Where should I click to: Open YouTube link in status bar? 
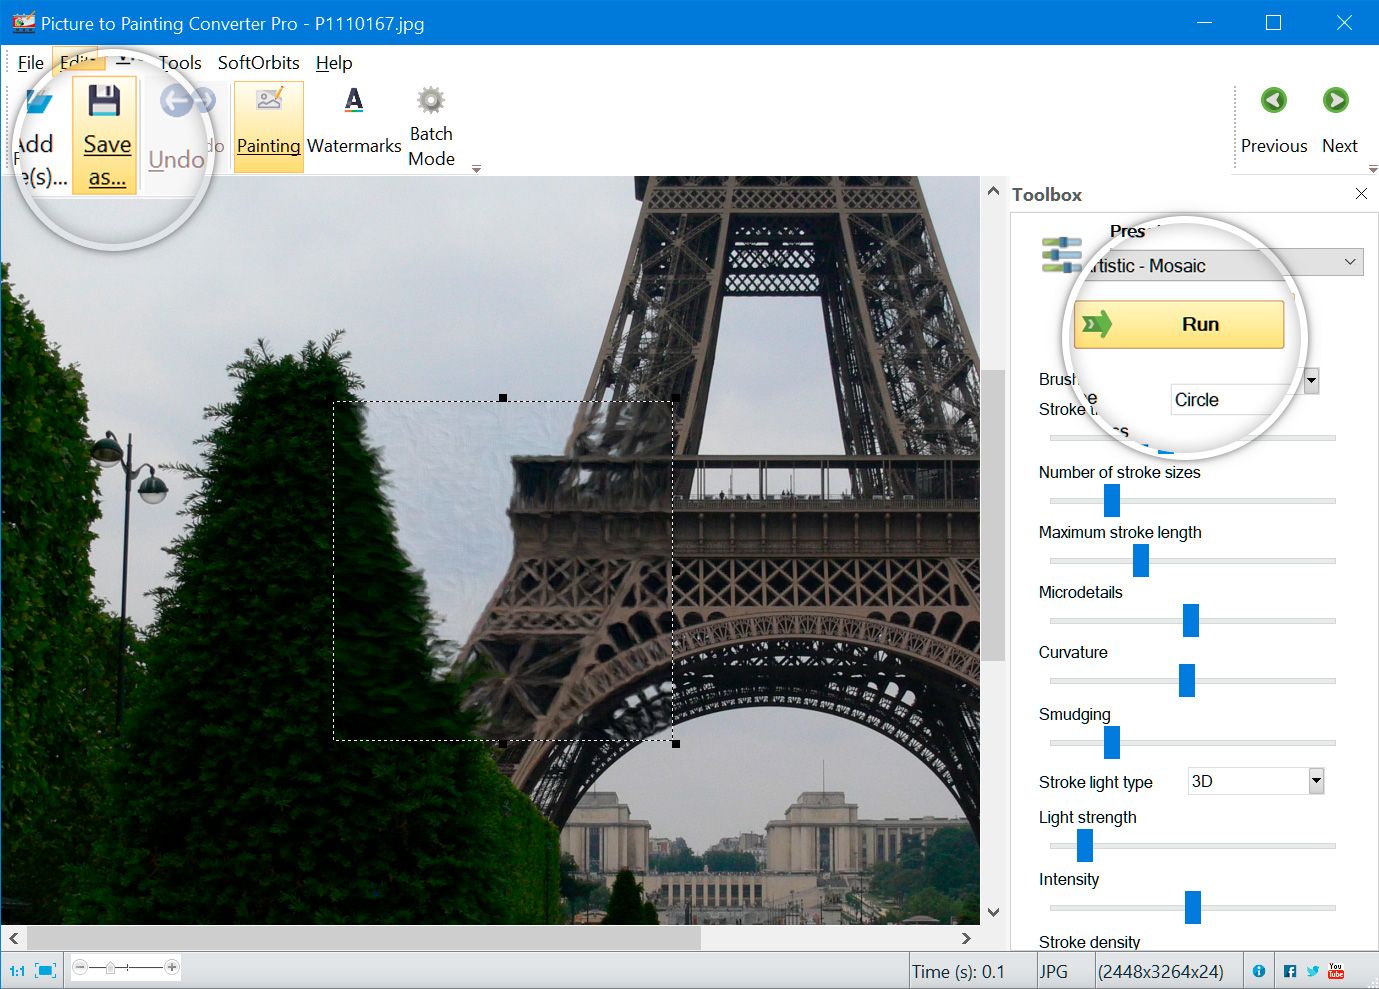pyautogui.click(x=1335, y=970)
